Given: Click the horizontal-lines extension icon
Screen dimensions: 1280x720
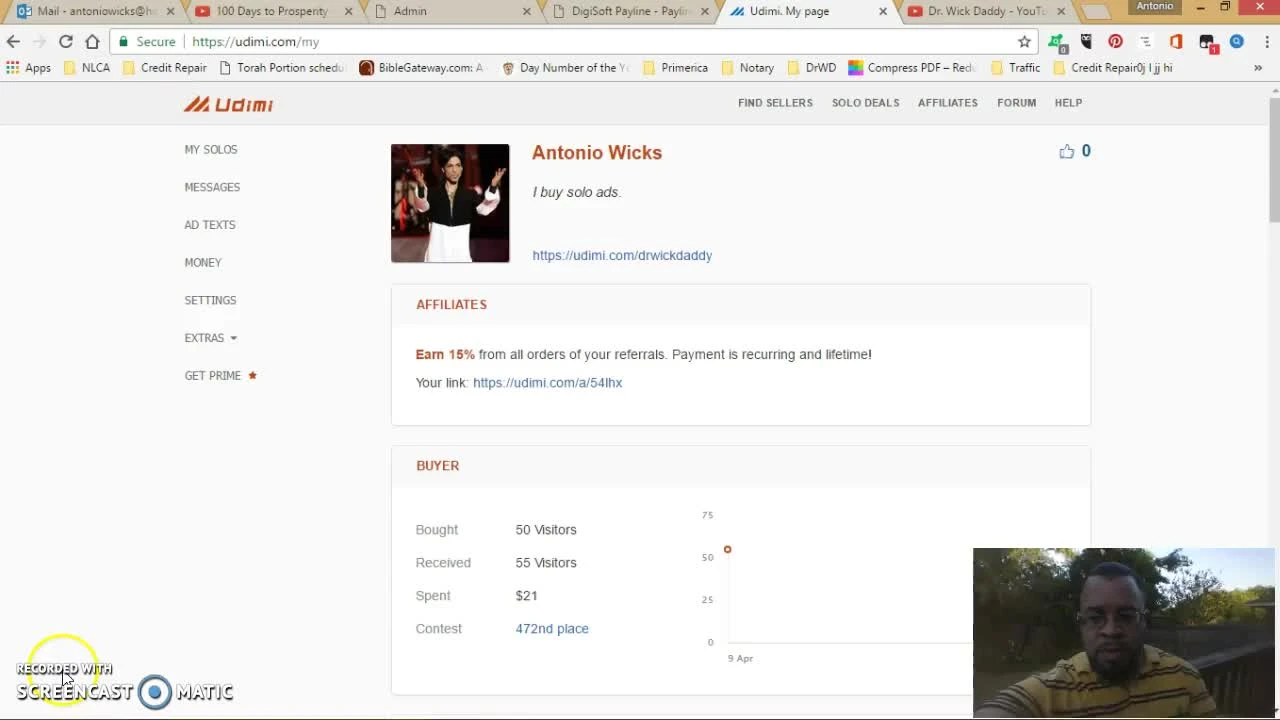Looking at the screenshot, I should pyautogui.click(x=1146, y=42).
